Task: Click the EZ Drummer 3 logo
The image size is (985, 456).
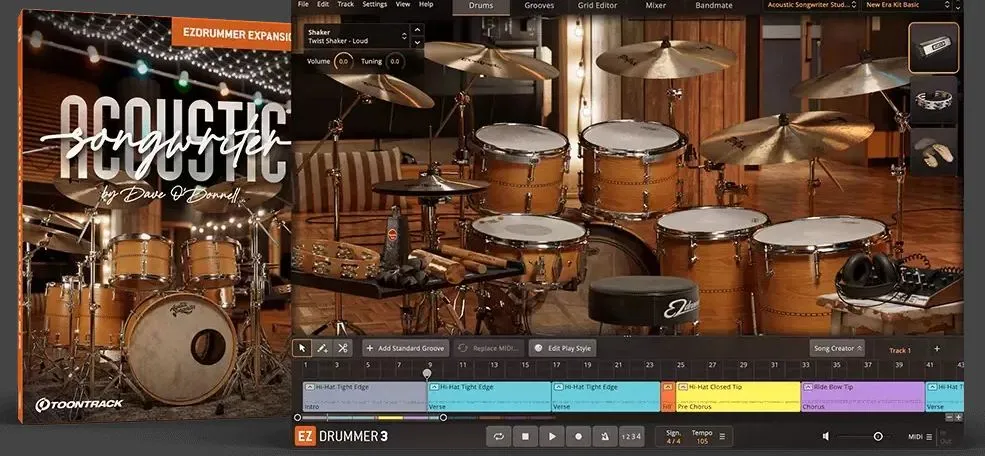Action: click(x=341, y=436)
